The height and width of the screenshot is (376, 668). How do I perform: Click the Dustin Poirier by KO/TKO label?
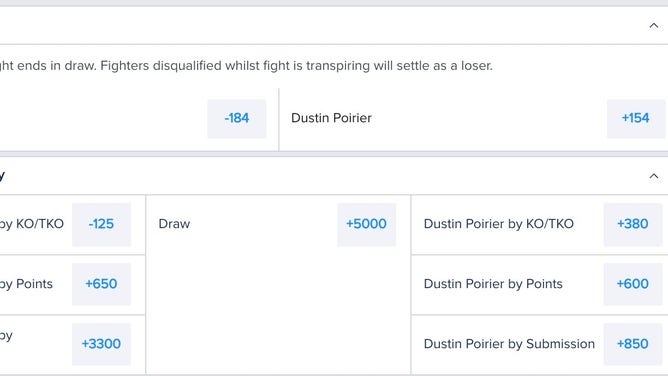click(x=498, y=224)
